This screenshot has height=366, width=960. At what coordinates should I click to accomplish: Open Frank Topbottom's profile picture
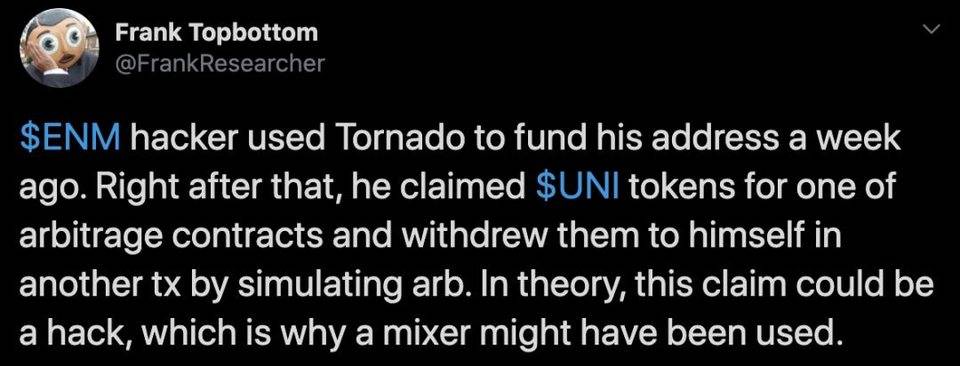59,48
